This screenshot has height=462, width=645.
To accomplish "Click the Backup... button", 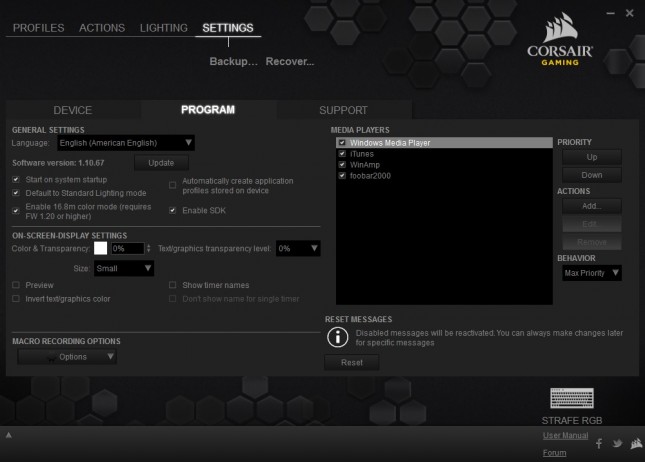I will [x=233, y=61].
